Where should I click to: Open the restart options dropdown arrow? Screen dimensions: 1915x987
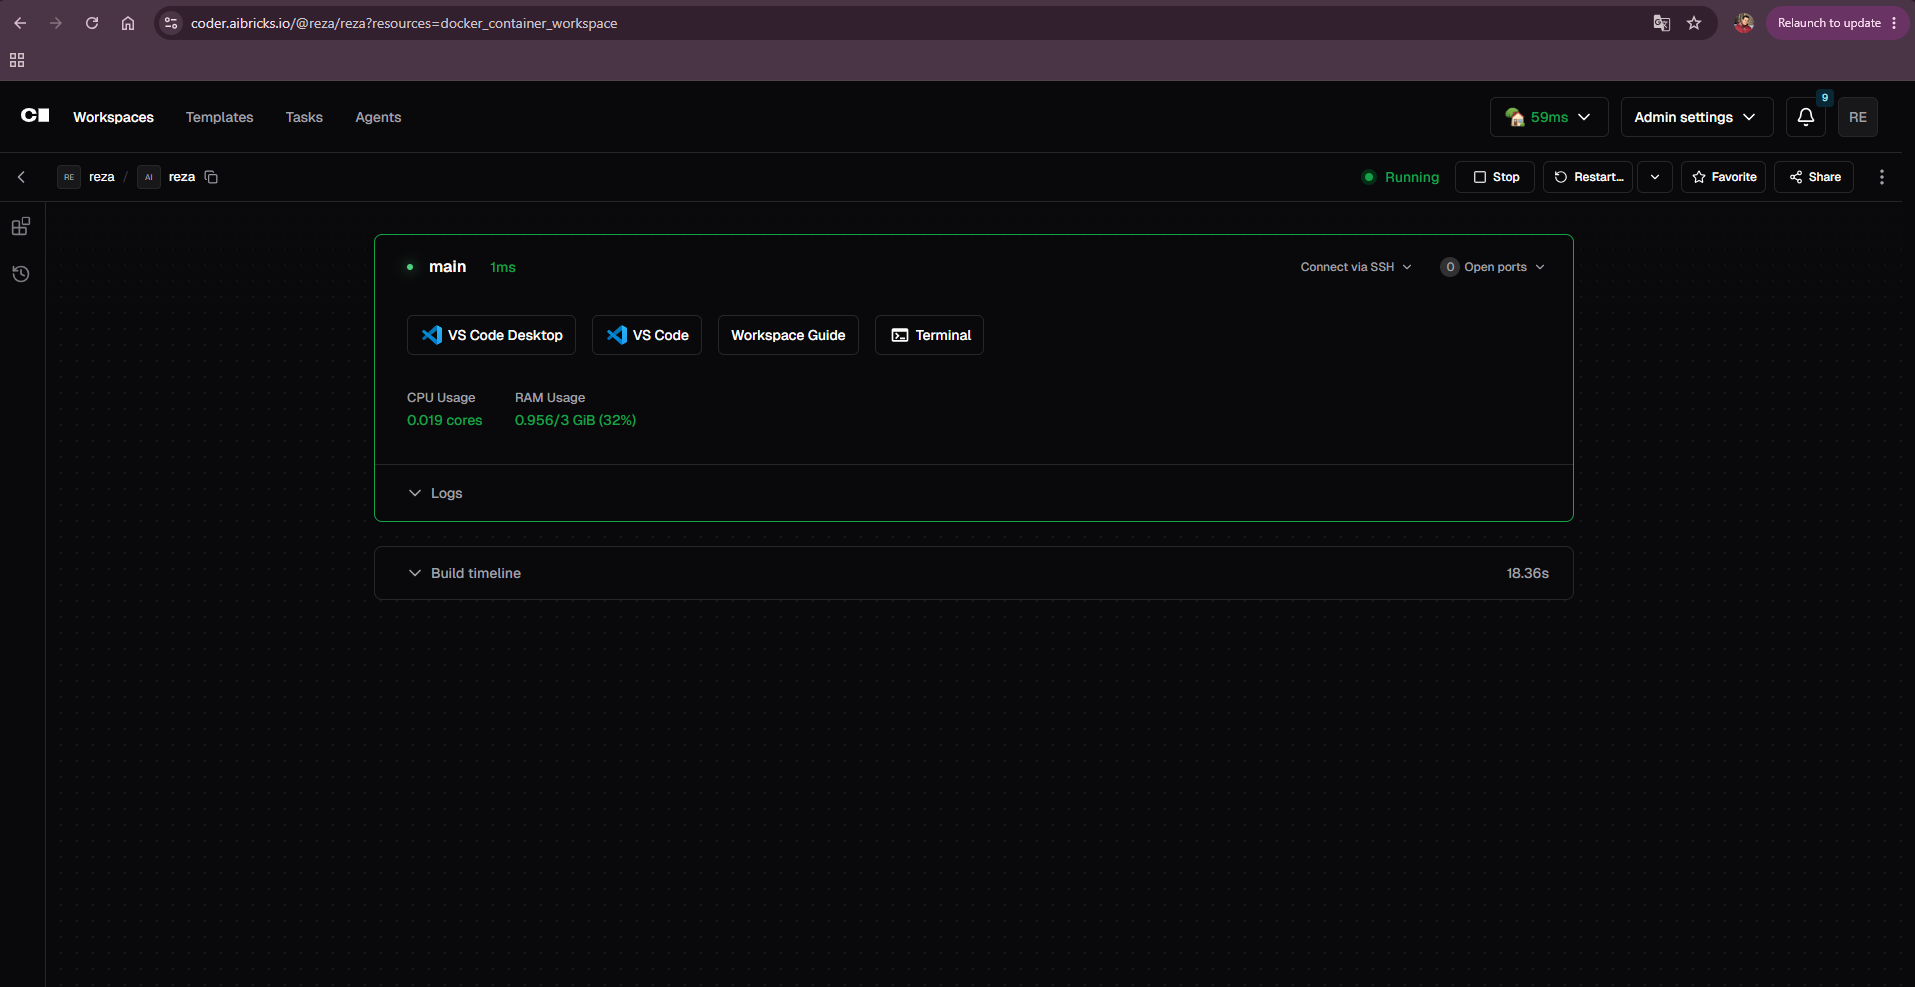(x=1655, y=177)
